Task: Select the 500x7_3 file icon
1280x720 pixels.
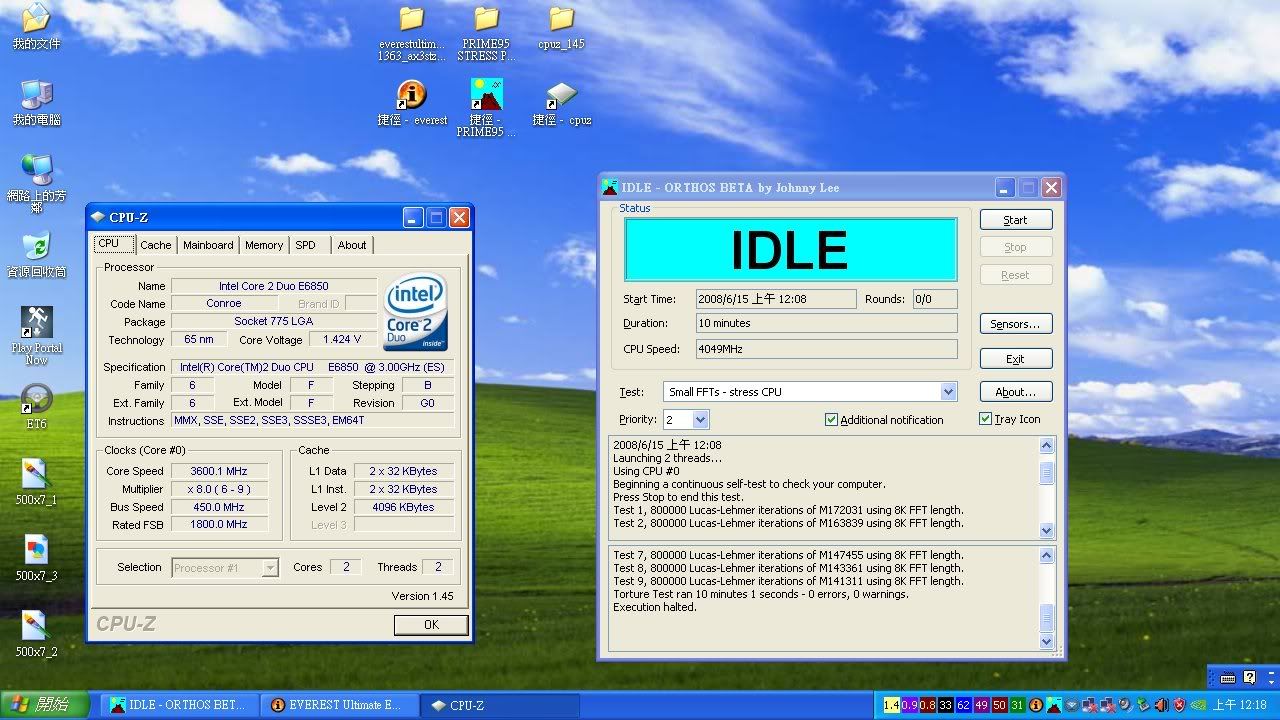Action: (x=36, y=558)
